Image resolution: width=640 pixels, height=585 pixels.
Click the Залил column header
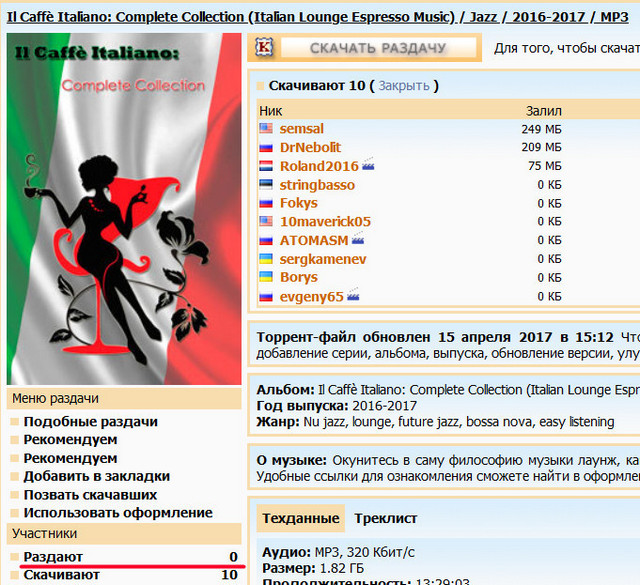[544, 111]
